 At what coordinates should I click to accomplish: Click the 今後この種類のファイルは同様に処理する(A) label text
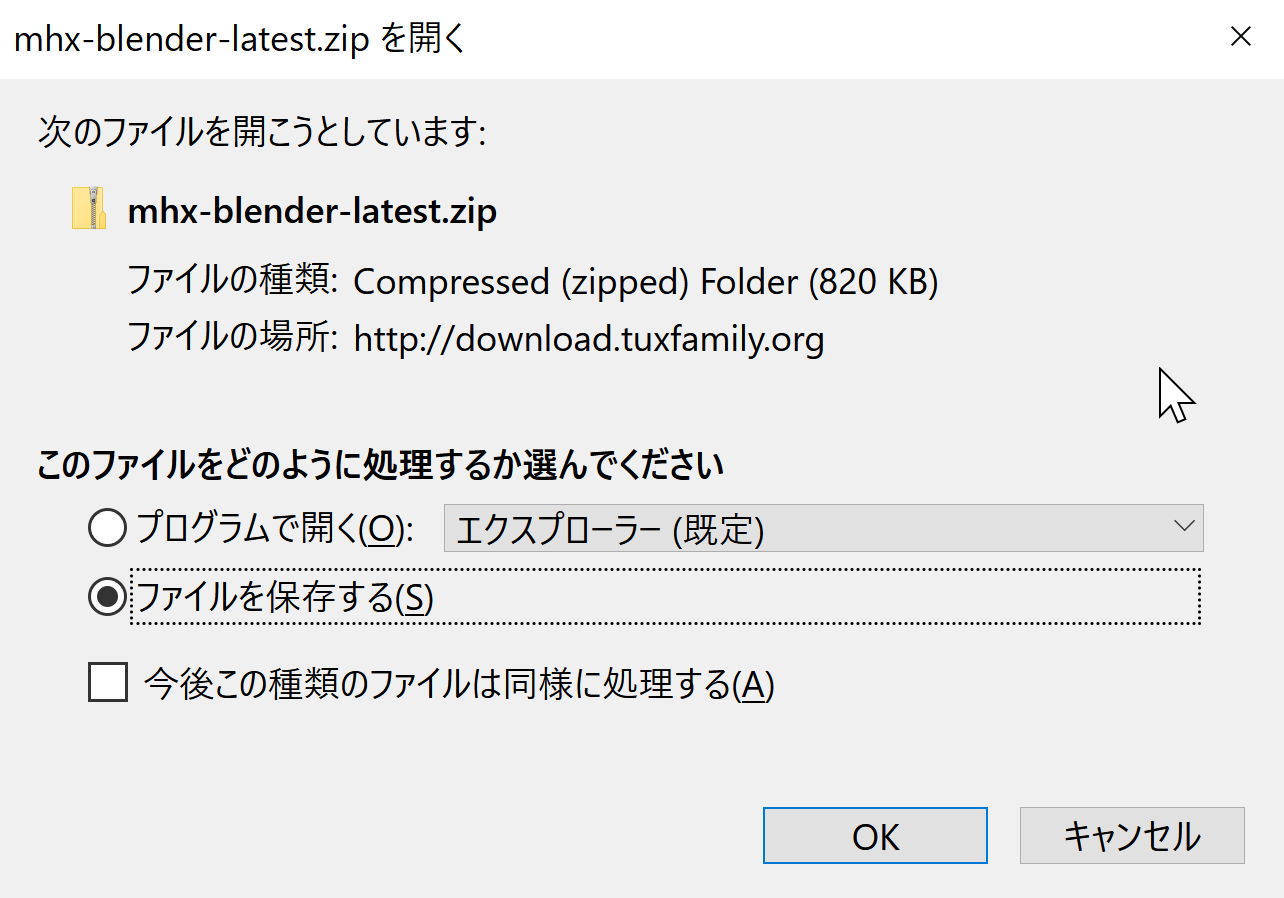pos(460,685)
